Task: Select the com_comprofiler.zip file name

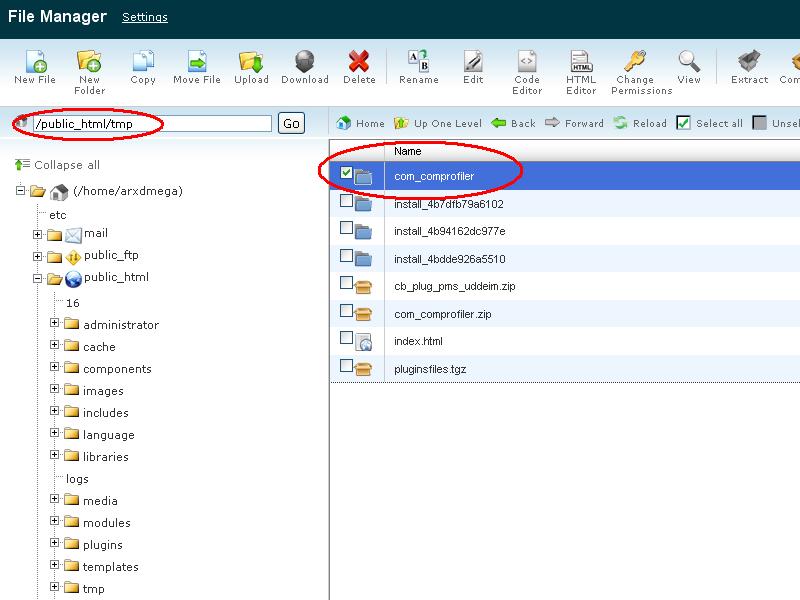Action: (442, 314)
